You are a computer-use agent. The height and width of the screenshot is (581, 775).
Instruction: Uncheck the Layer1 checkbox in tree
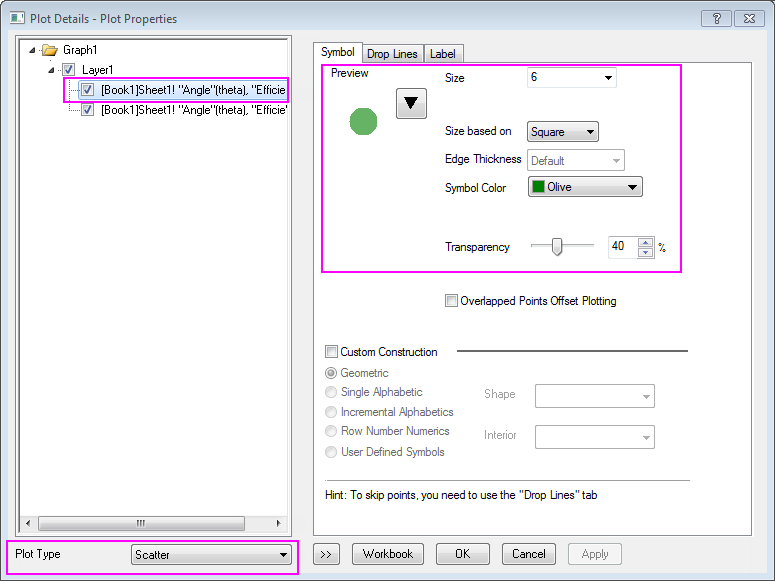(x=68, y=70)
